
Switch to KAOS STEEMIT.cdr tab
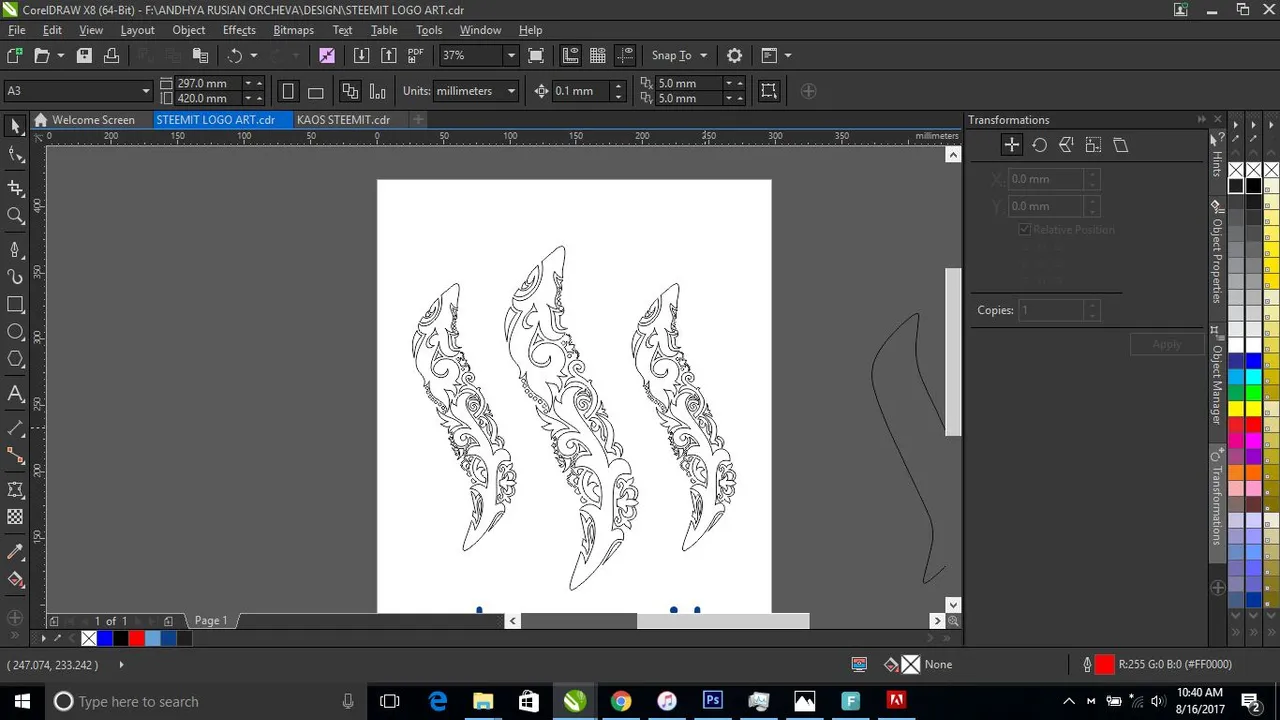pos(343,120)
